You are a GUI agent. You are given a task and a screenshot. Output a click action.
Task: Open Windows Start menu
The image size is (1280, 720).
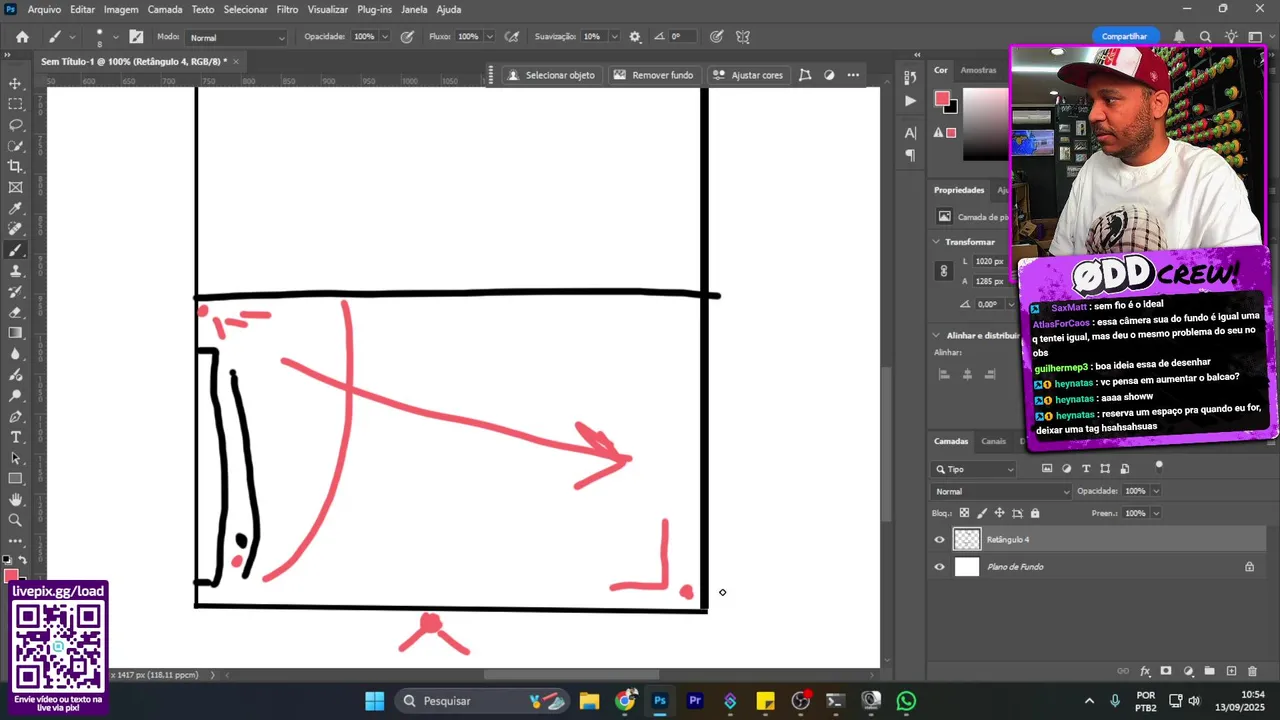tap(374, 701)
